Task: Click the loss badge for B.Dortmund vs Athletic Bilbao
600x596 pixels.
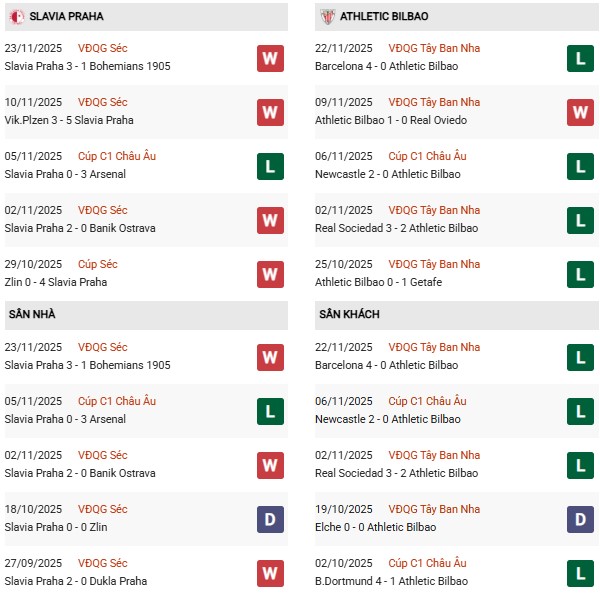Action: (x=580, y=573)
